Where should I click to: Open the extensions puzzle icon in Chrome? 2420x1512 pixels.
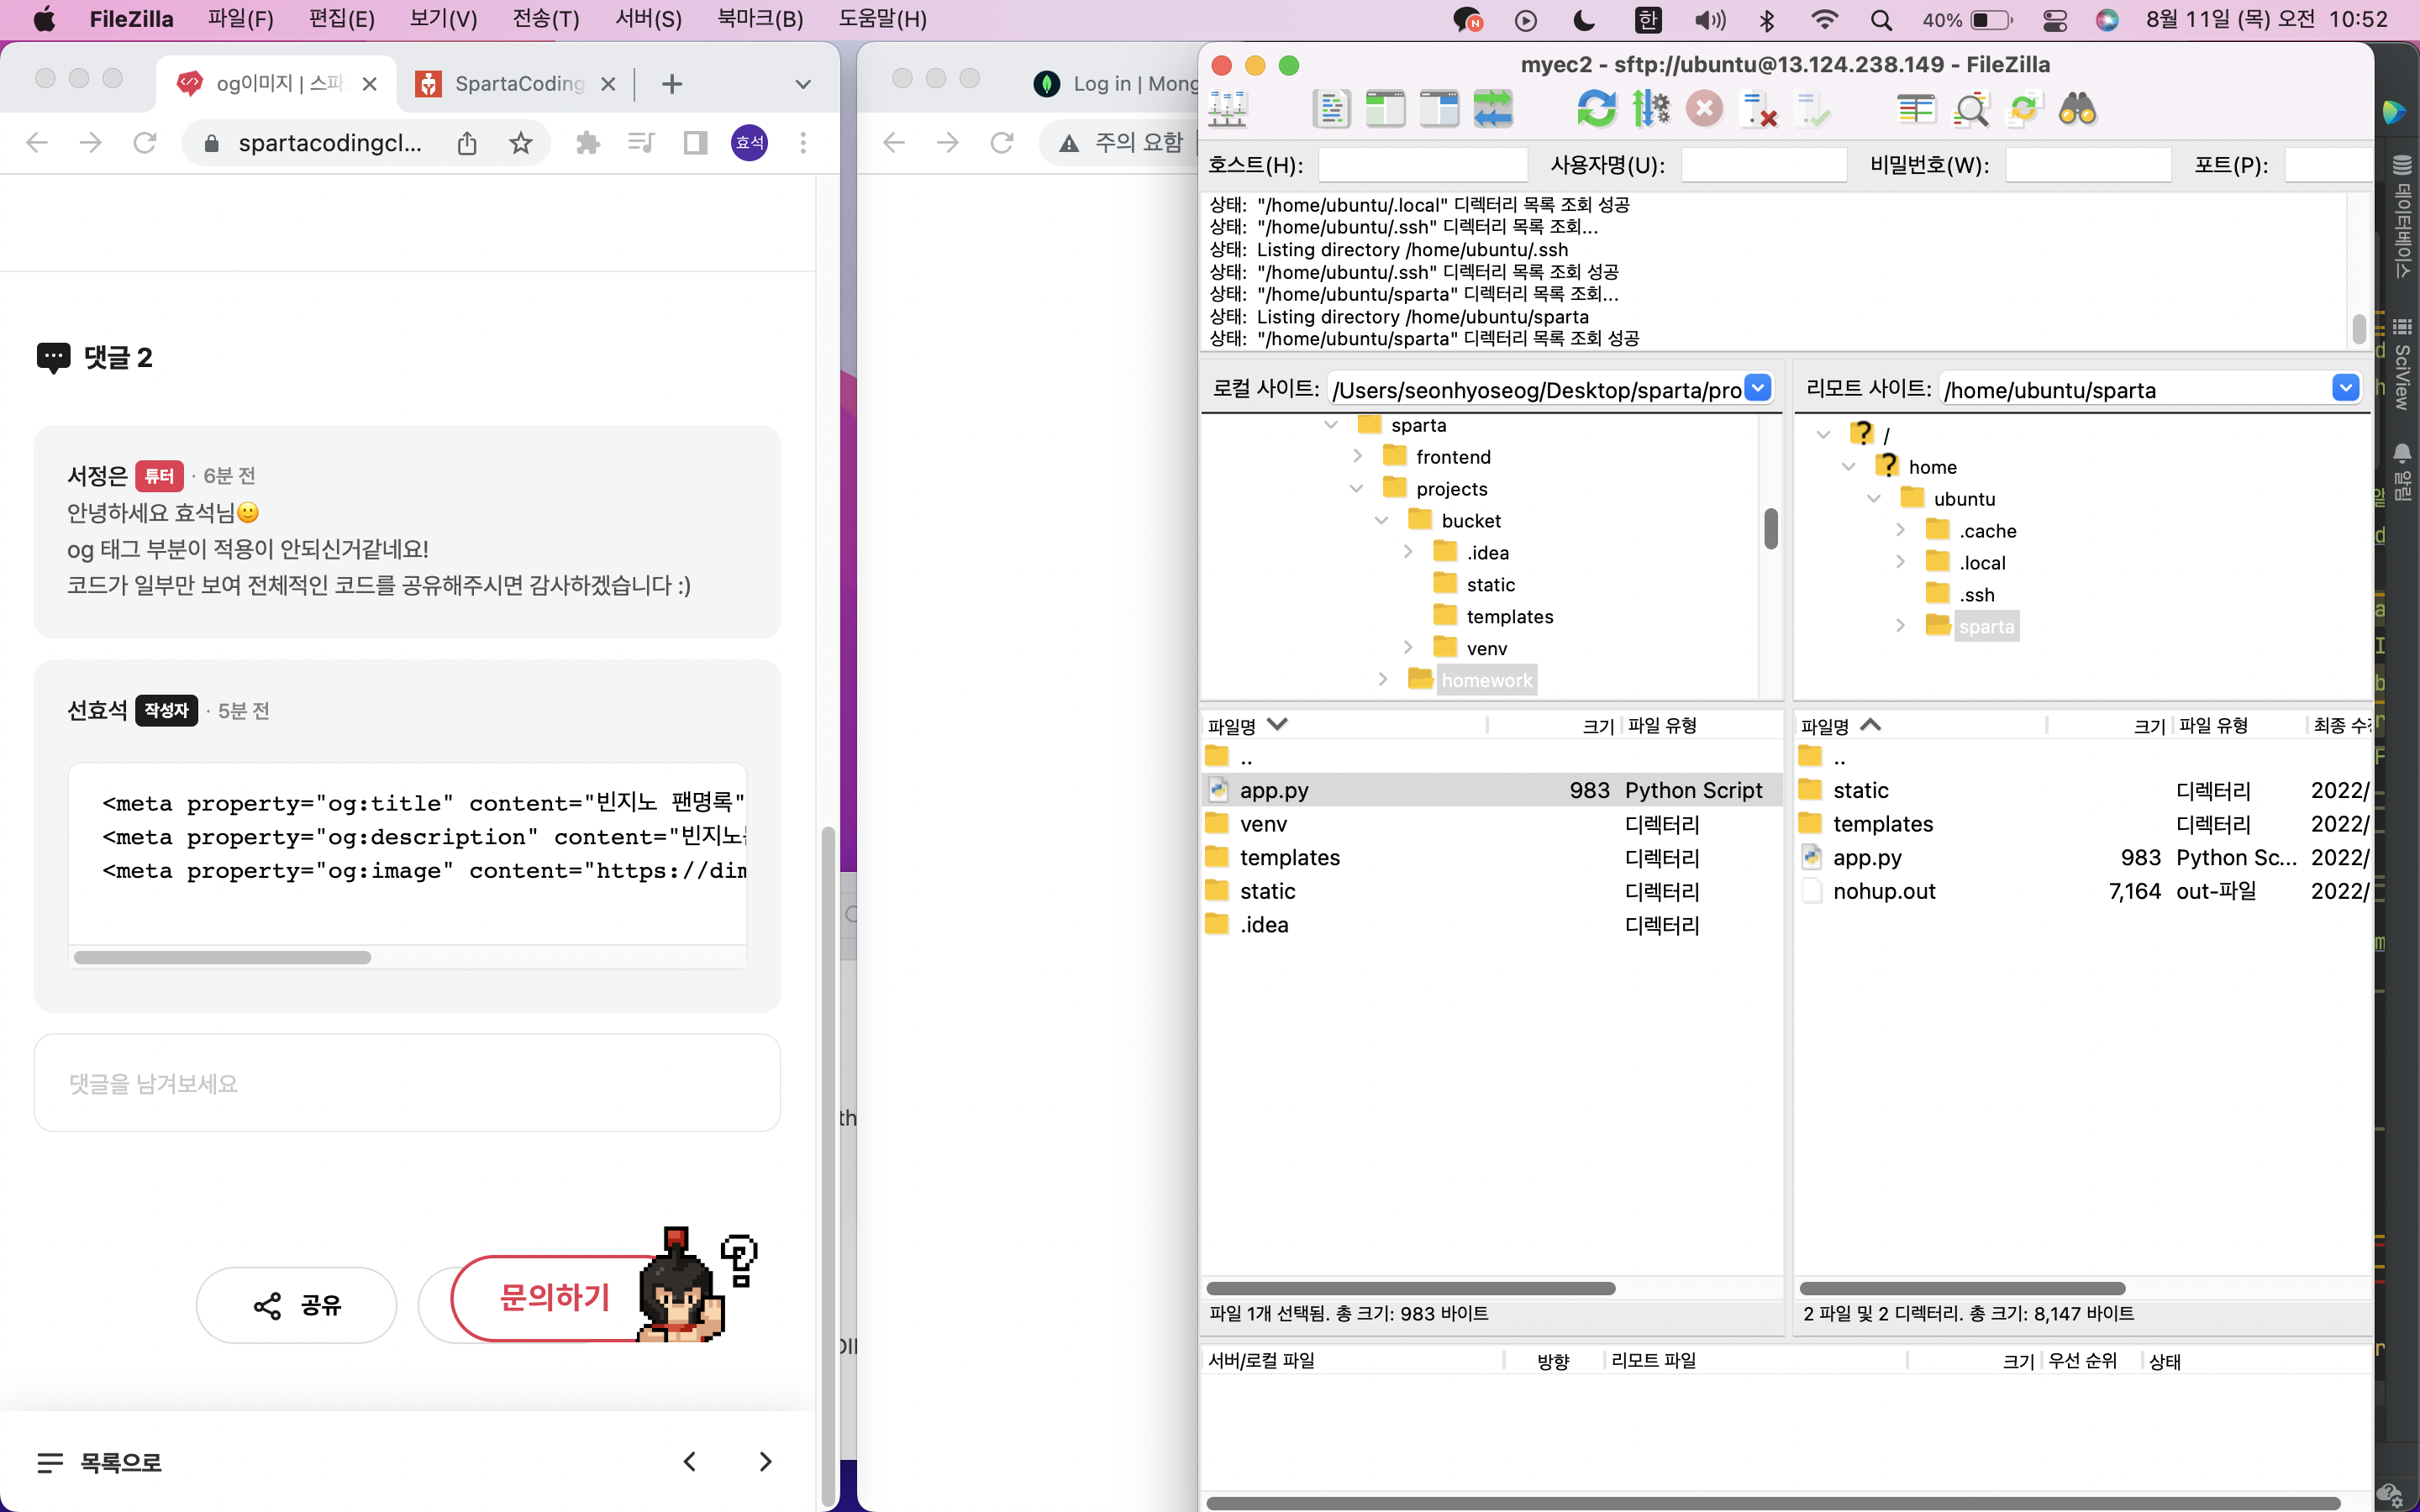pos(588,143)
